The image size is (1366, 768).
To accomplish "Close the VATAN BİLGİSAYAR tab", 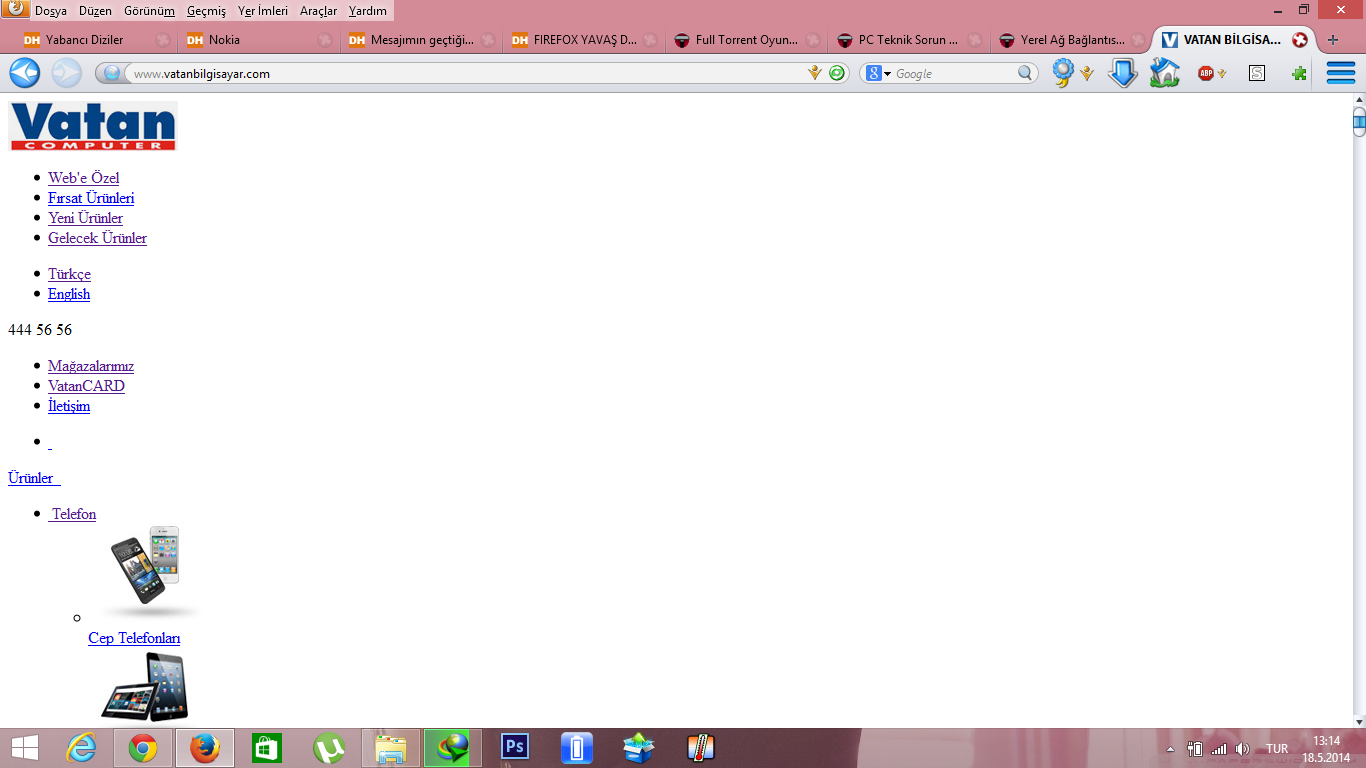I will [x=1300, y=40].
